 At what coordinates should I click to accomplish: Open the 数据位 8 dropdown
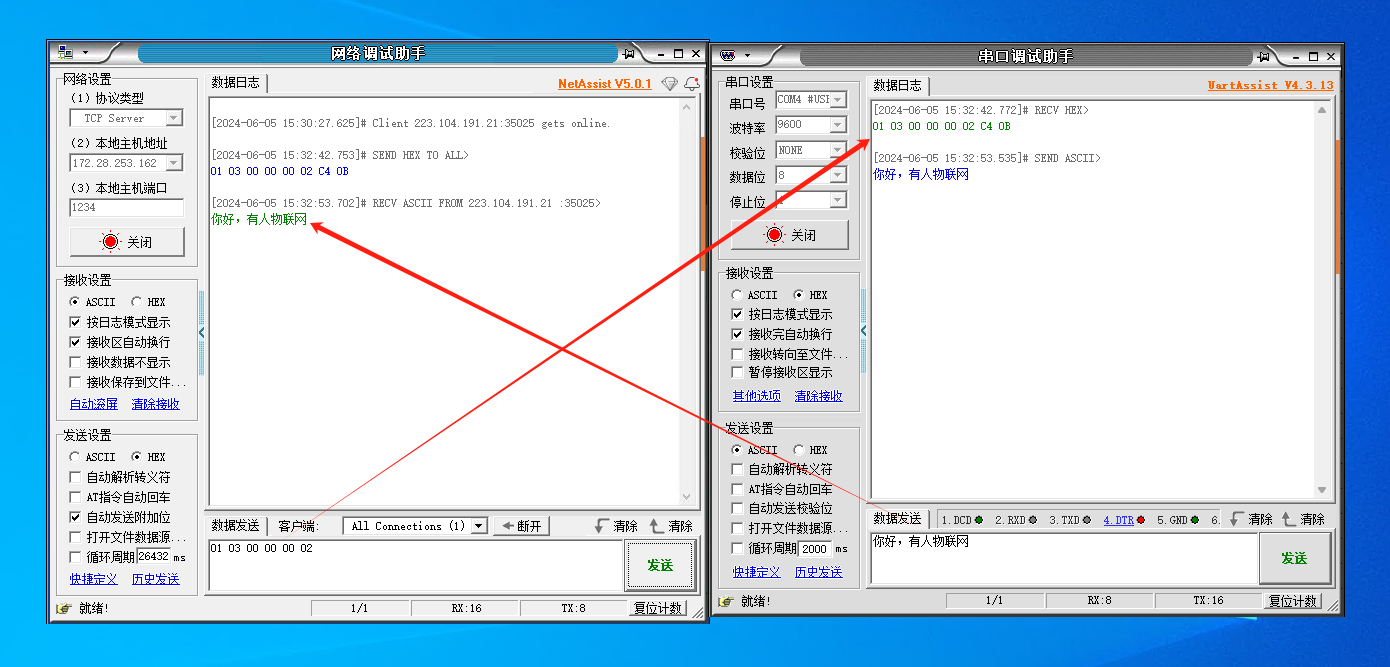[838, 175]
